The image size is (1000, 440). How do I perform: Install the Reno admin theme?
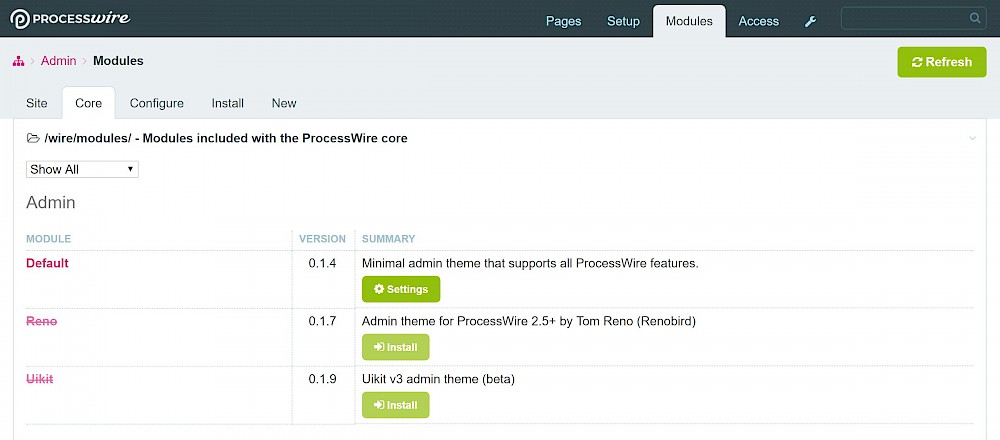click(395, 347)
